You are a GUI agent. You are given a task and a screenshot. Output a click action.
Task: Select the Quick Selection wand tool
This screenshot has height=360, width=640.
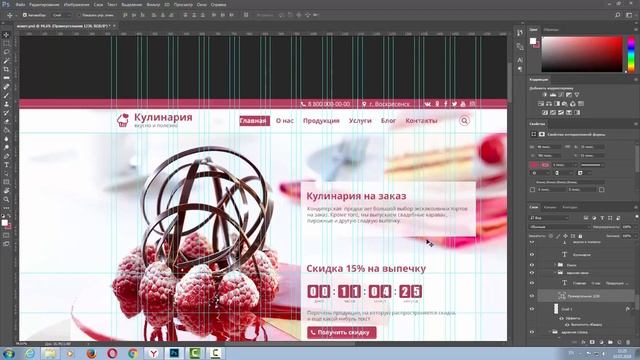6,61
